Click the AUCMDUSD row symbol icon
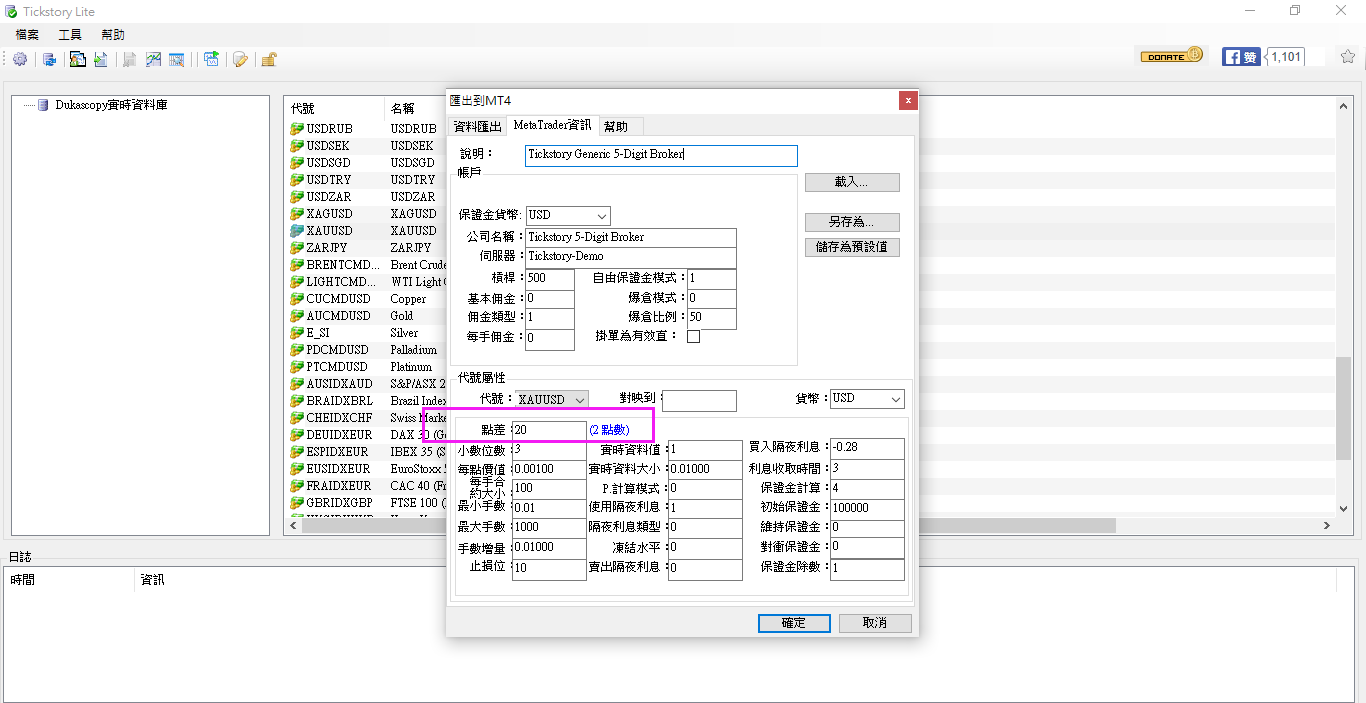The height and width of the screenshot is (703, 1366). [297, 316]
